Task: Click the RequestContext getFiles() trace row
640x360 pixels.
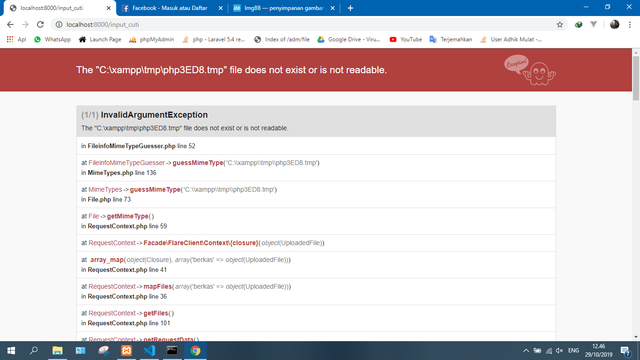Action: [x=316, y=318]
